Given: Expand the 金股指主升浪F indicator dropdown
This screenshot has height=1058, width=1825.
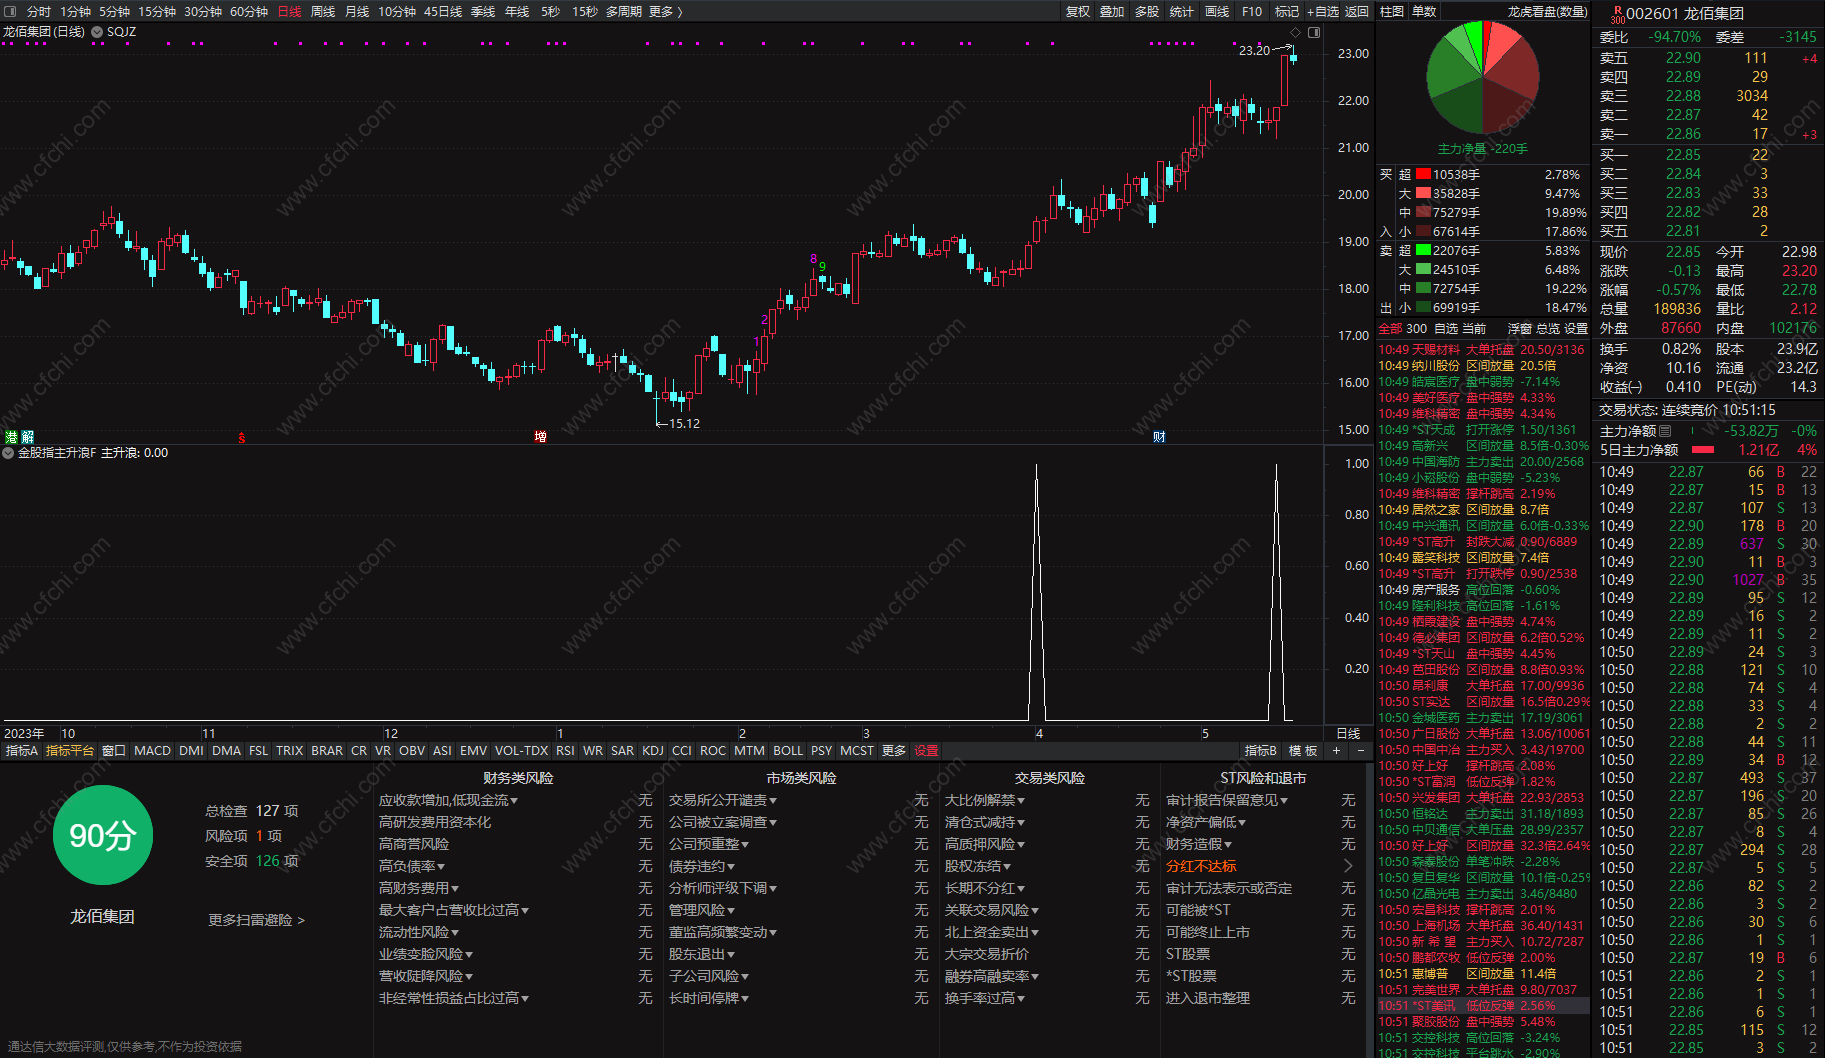Looking at the screenshot, I should pyautogui.click(x=9, y=453).
